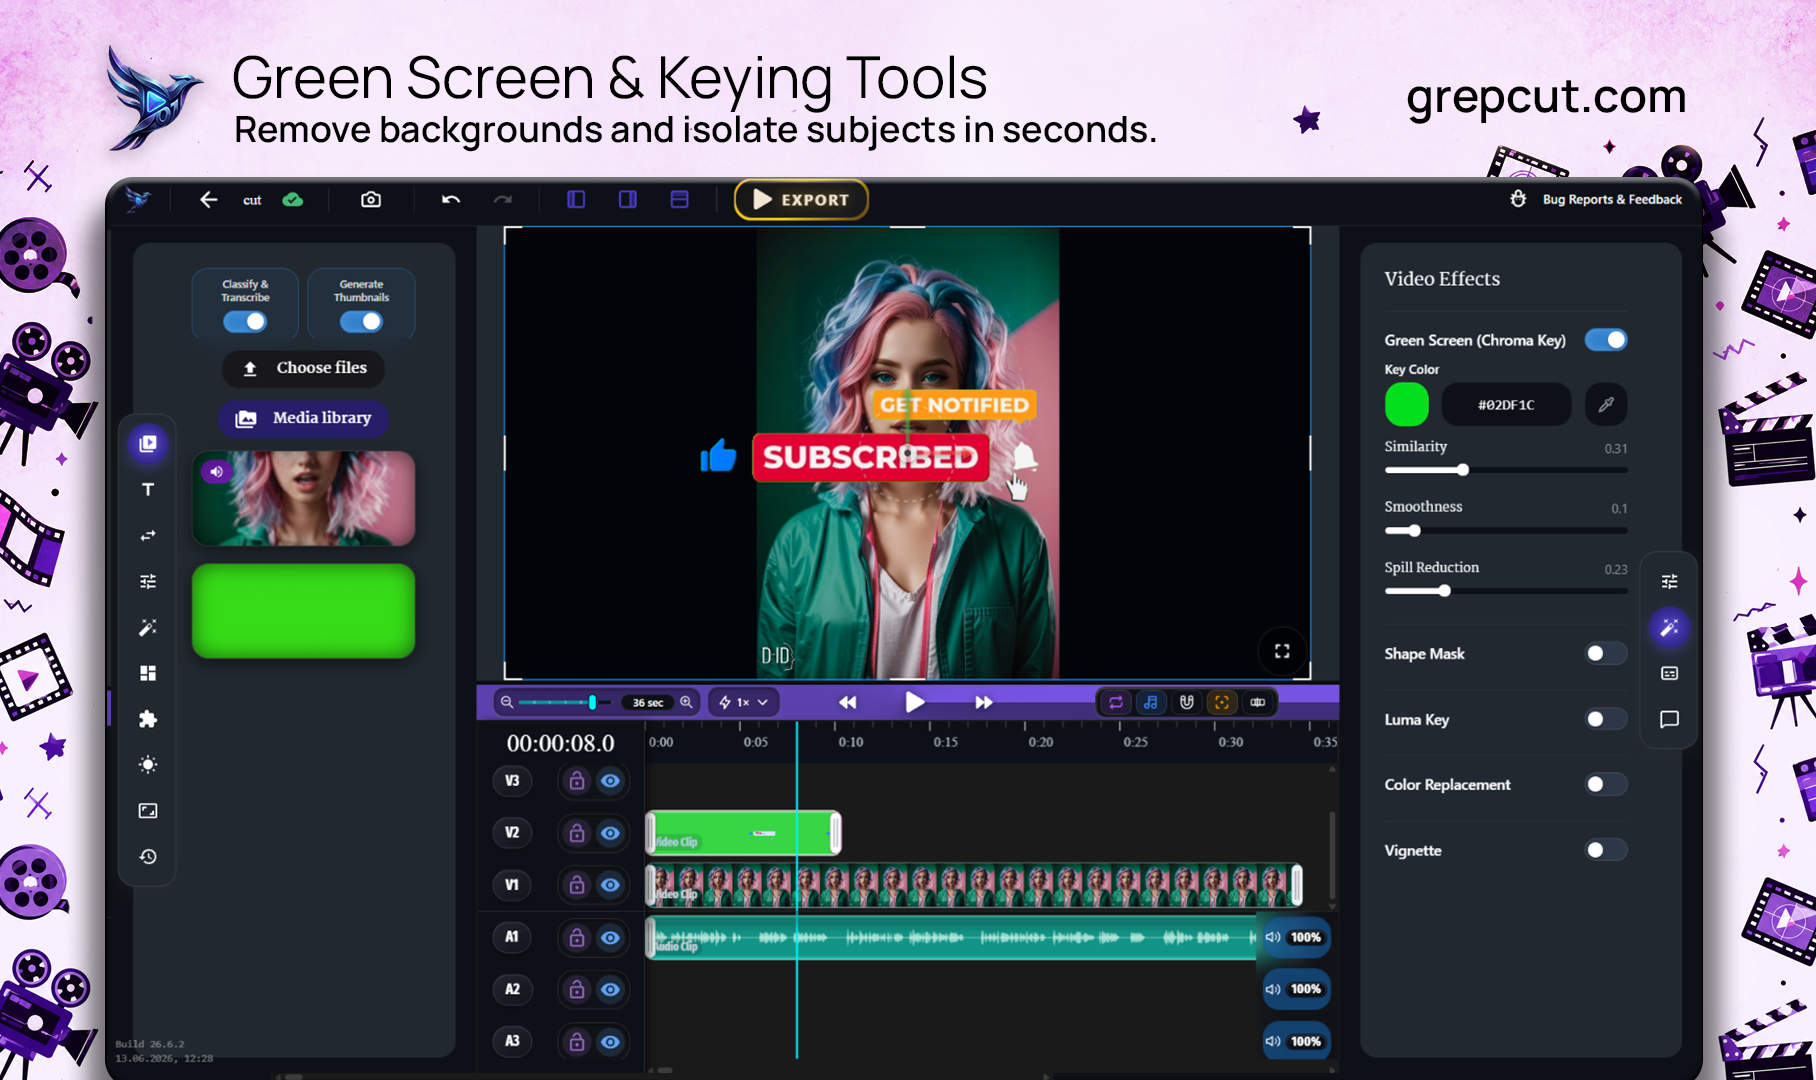Toggle the left panel layout icon
1816x1080 pixels.
pyautogui.click(x=576, y=200)
